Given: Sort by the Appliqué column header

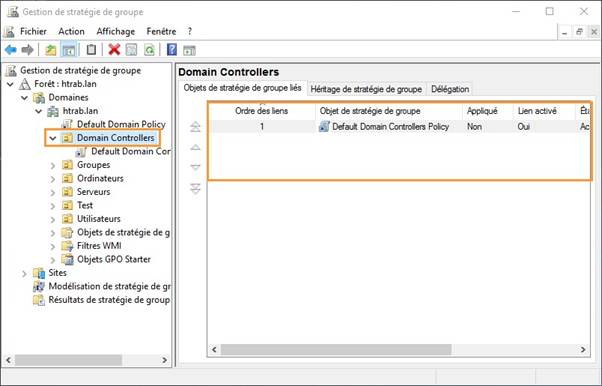Looking at the screenshot, I should [x=488, y=111].
